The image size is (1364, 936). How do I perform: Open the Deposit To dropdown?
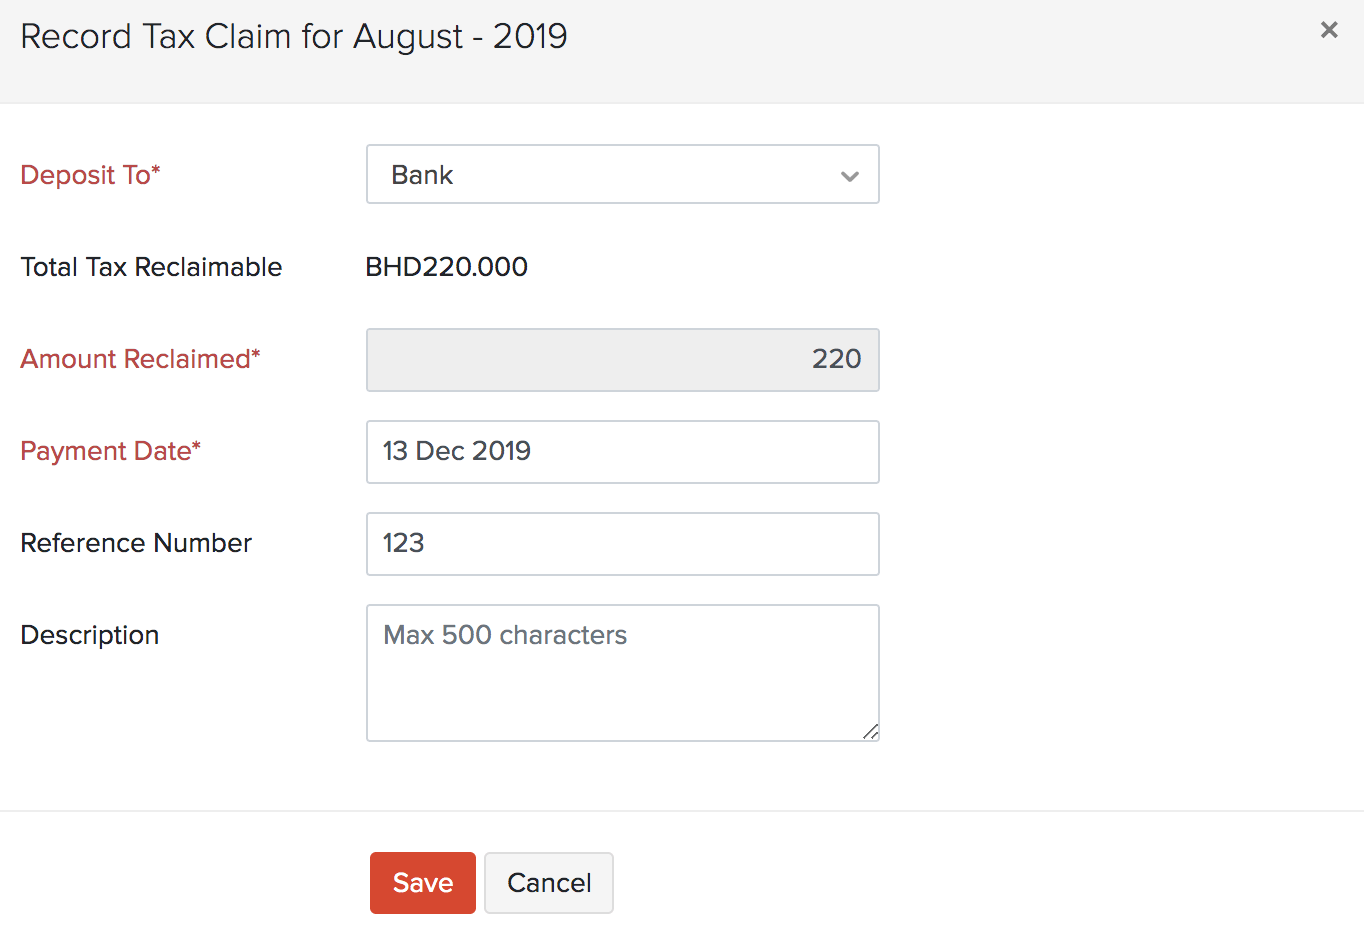(x=621, y=175)
